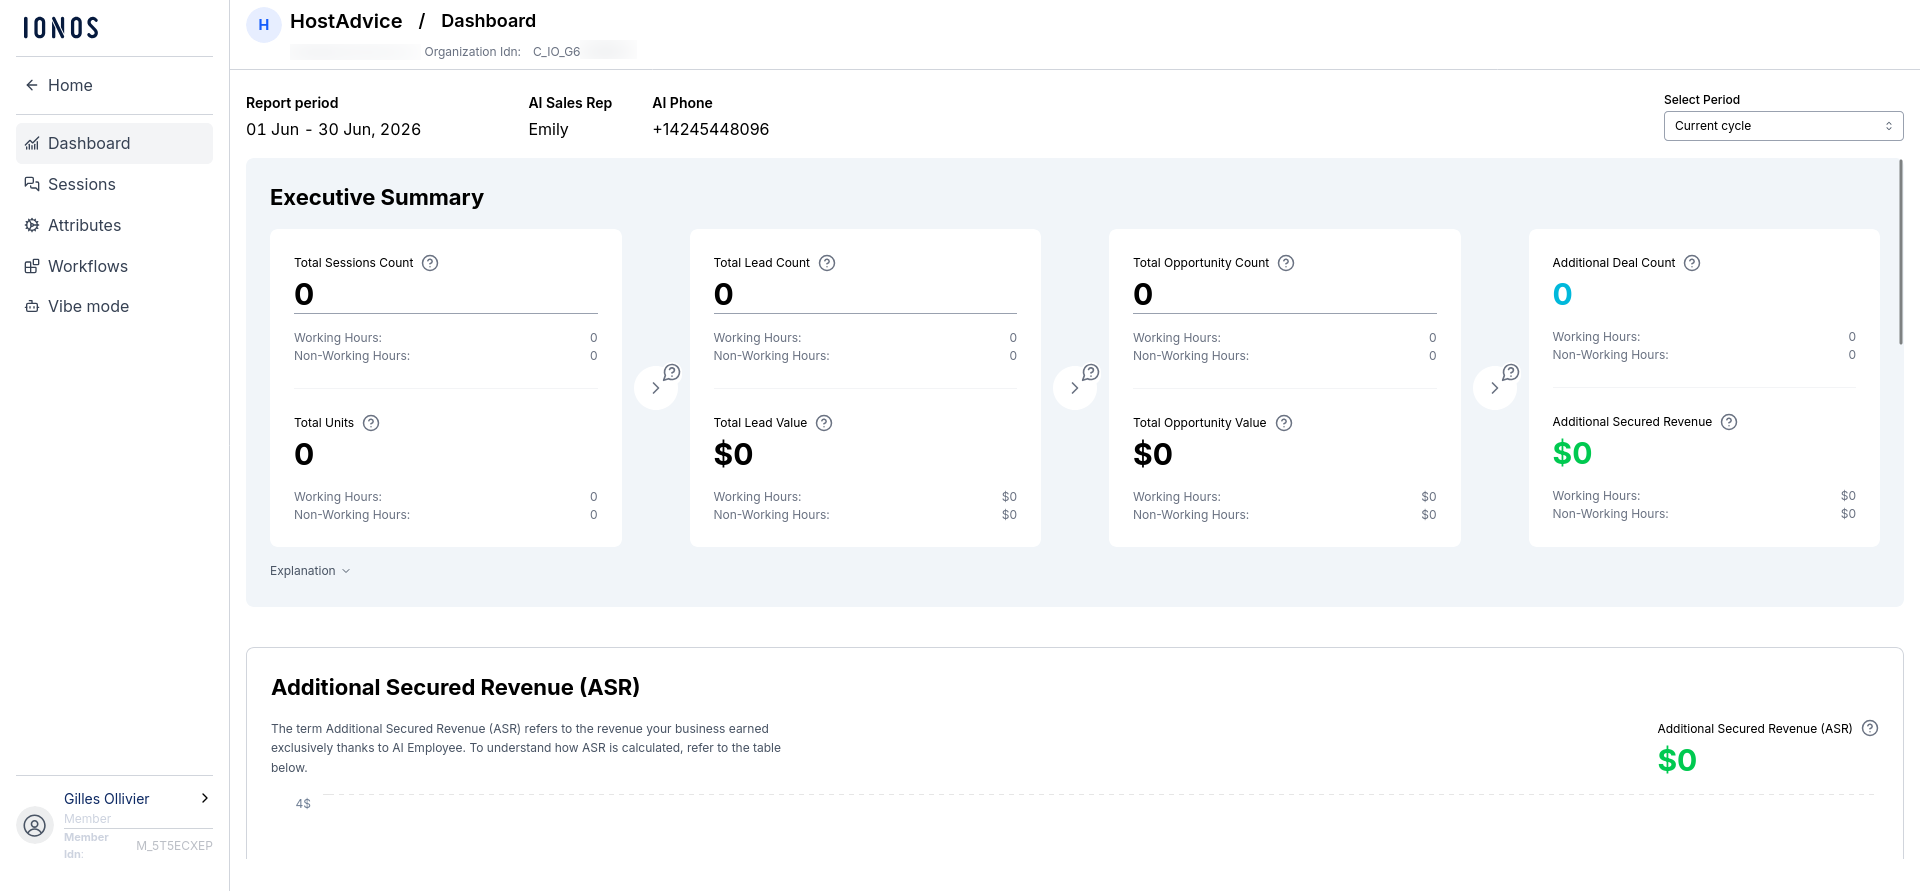Viewport: 1920px width, 891px height.
Task: Show help for Total Opportunity Count
Action: pos(1286,263)
